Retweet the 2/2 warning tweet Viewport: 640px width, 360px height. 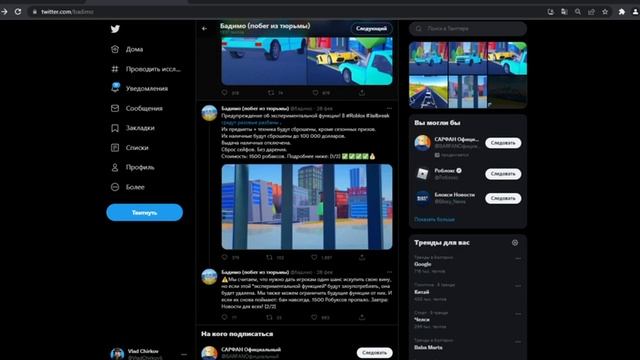(x=269, y=317)
